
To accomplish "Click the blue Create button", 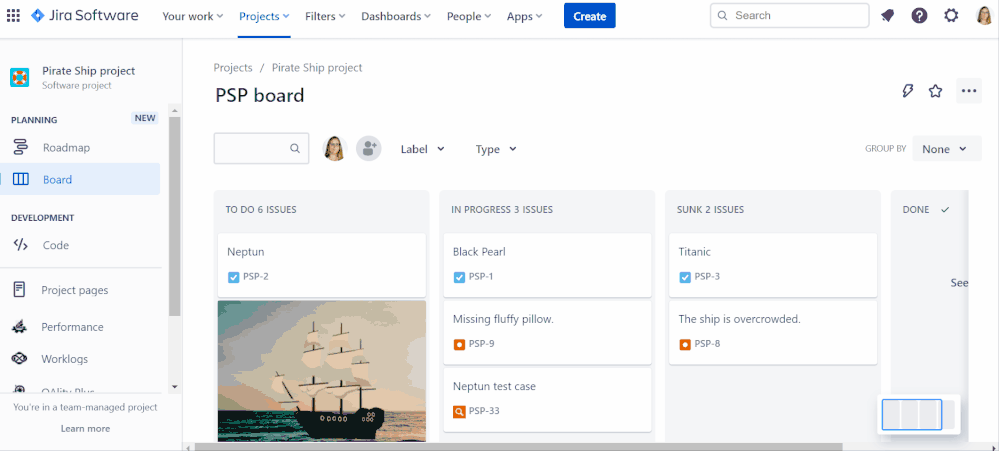I will (x=589, y=16).
